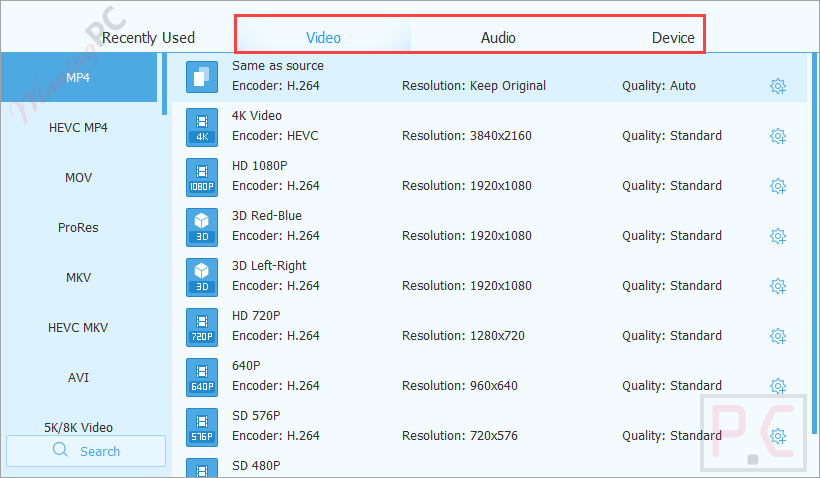
Task: Choose the 'HD 720P' preset title
Action: click(256, 315)
